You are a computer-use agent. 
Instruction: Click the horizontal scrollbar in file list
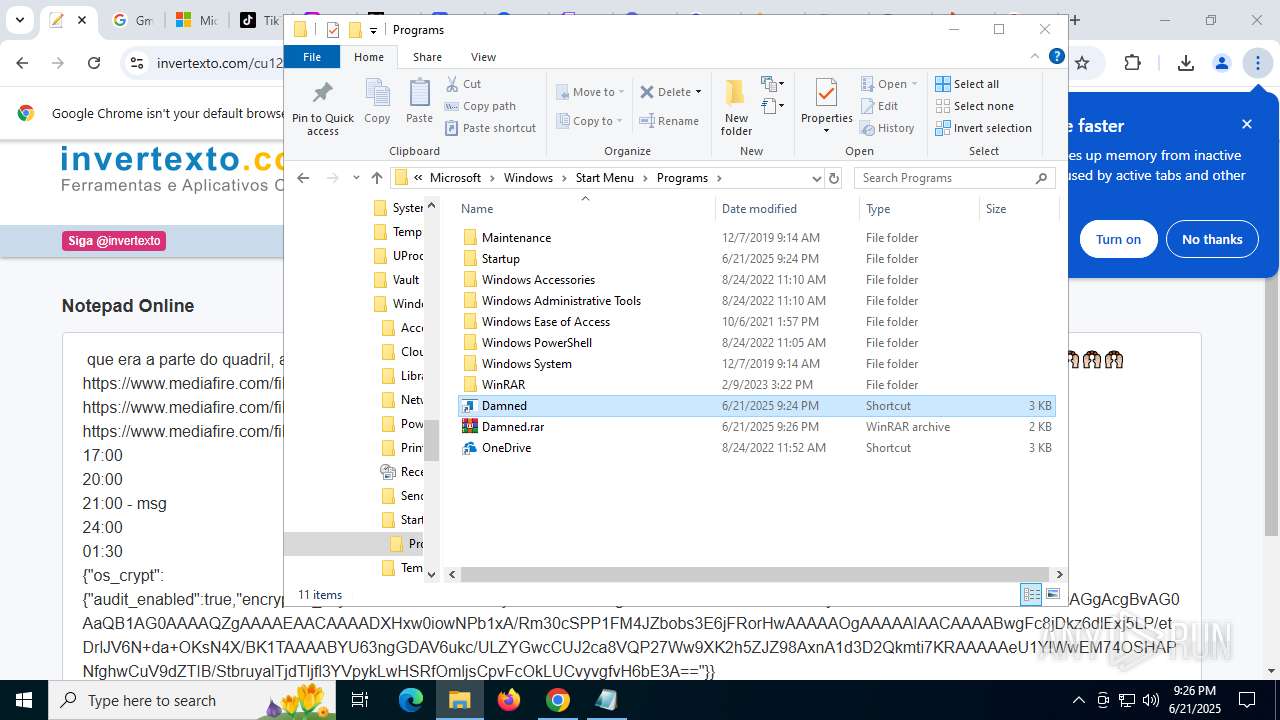click(x=755, y=574)
